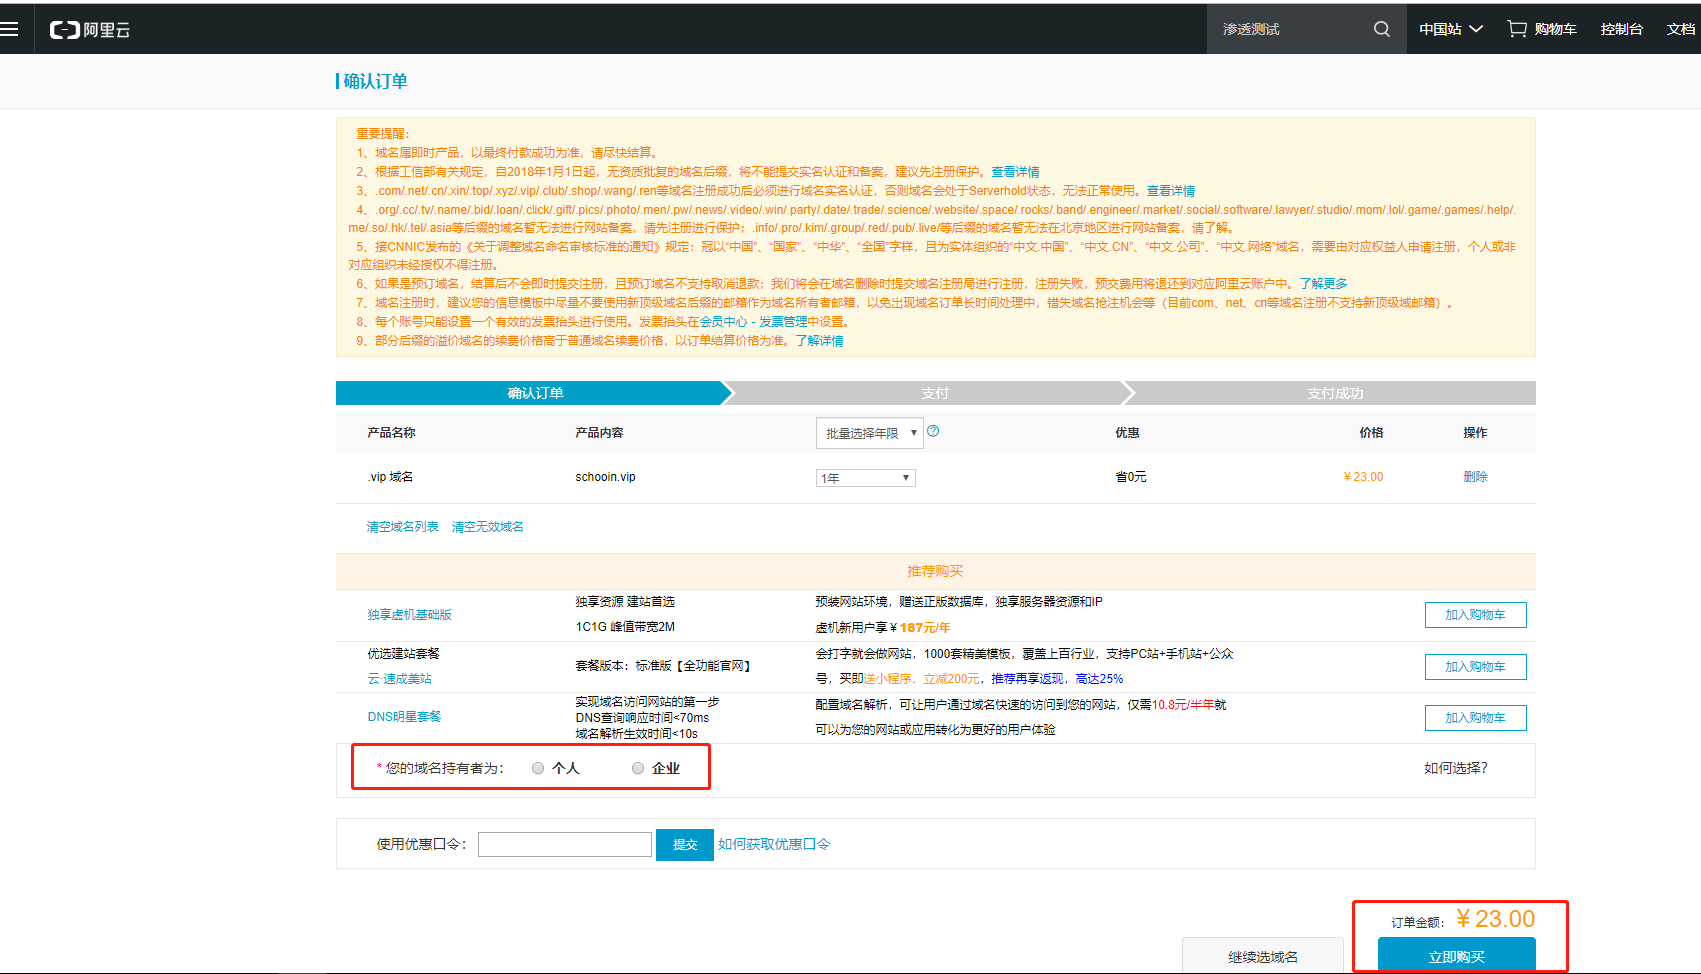Click 清空域名列表 link
The height and width of the screenshot is (974, 1701).
402,527
